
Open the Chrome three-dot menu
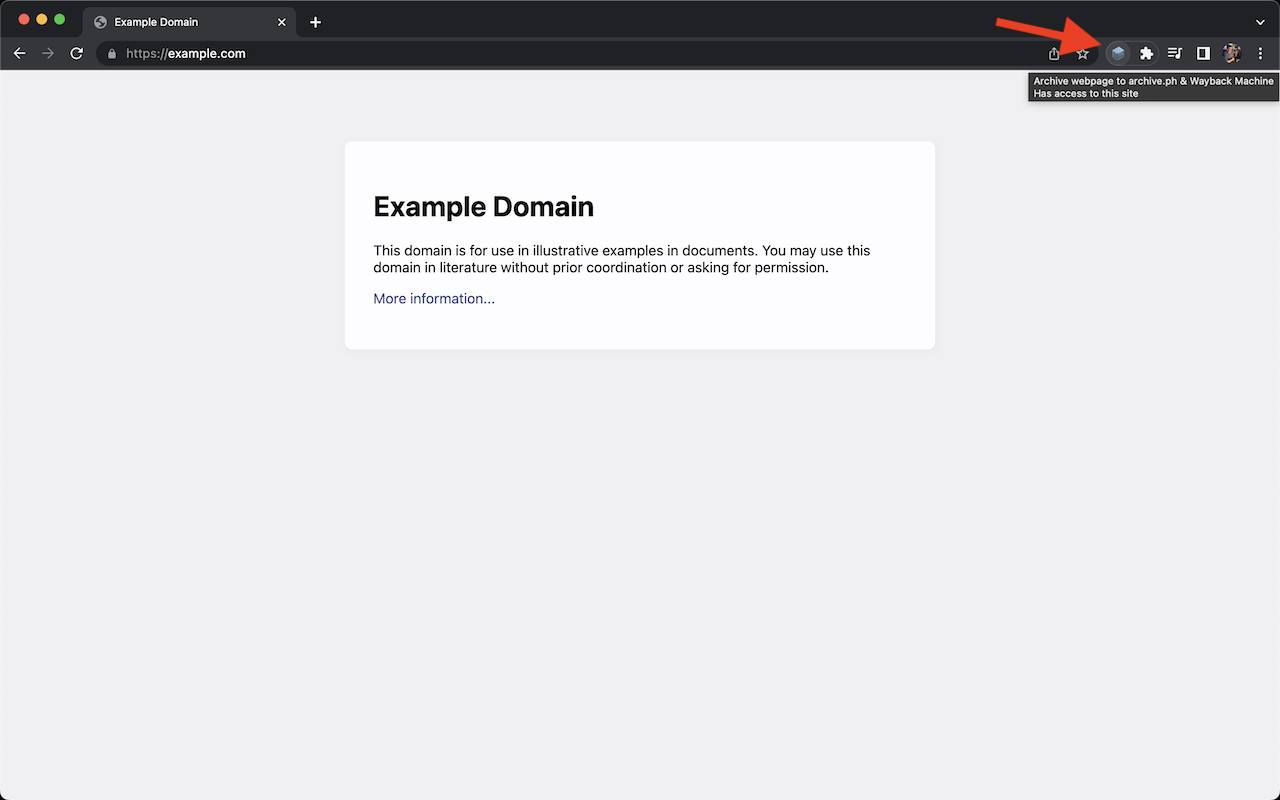coord(1260,53)
